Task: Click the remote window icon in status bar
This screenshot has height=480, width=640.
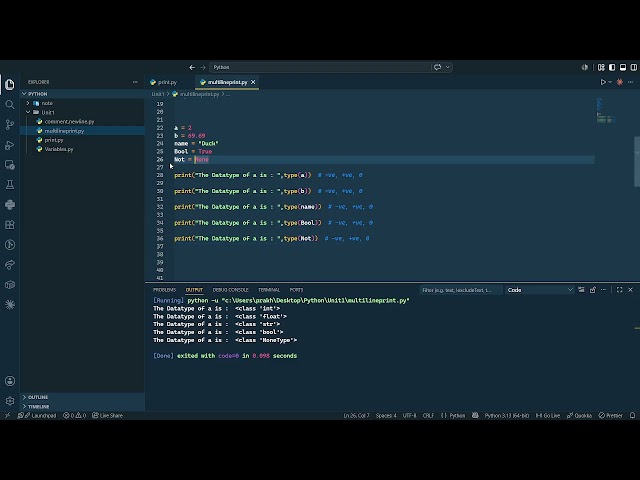Action: click(x=7, y=416)
